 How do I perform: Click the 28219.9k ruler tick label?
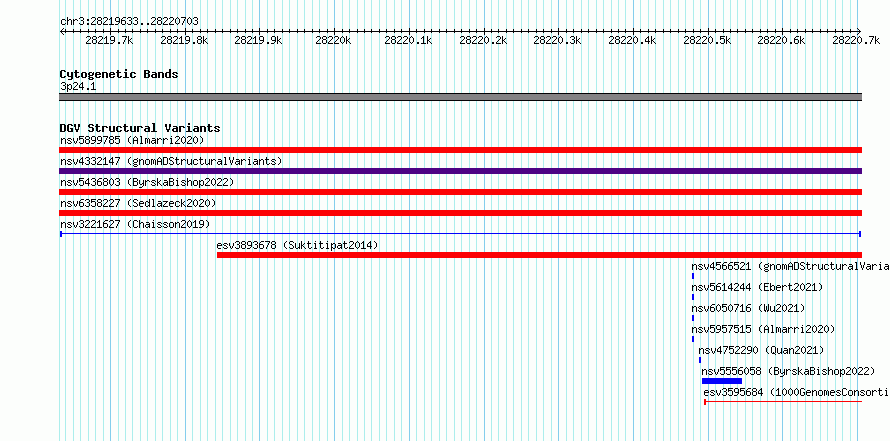pos(258,40)
